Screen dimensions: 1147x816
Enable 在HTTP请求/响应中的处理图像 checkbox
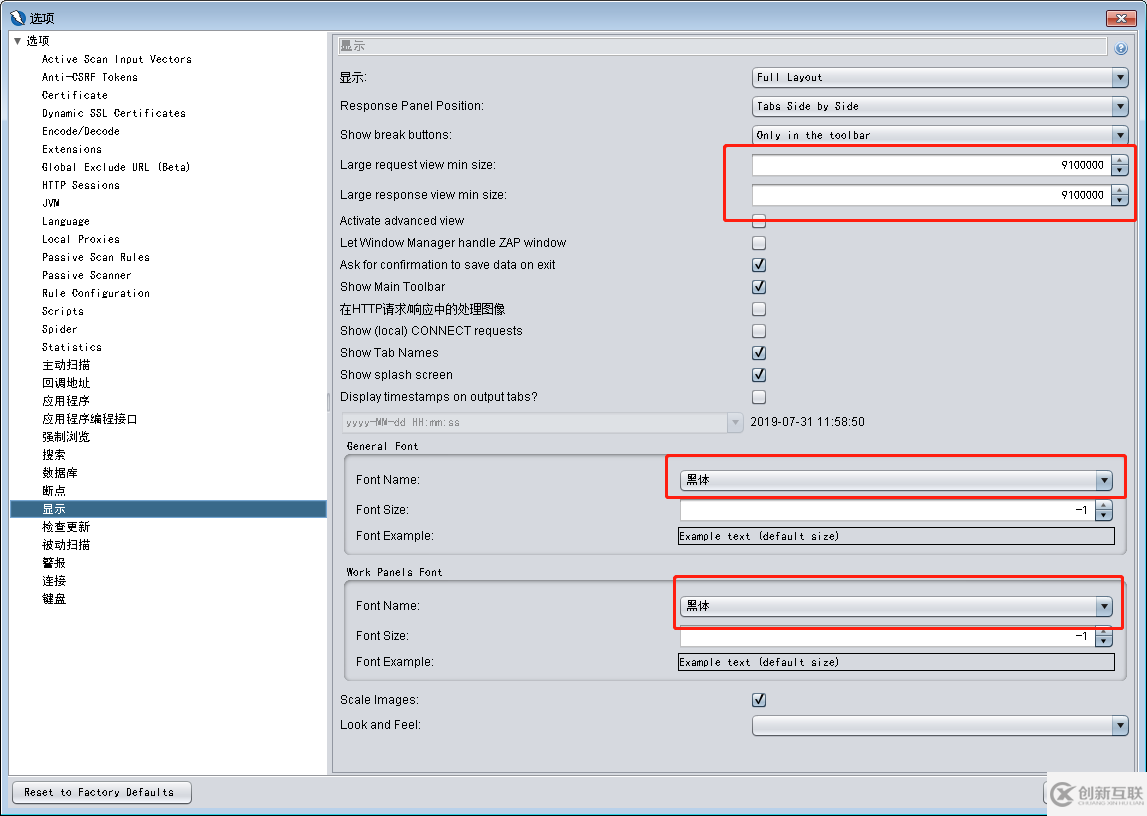[759, 309]
